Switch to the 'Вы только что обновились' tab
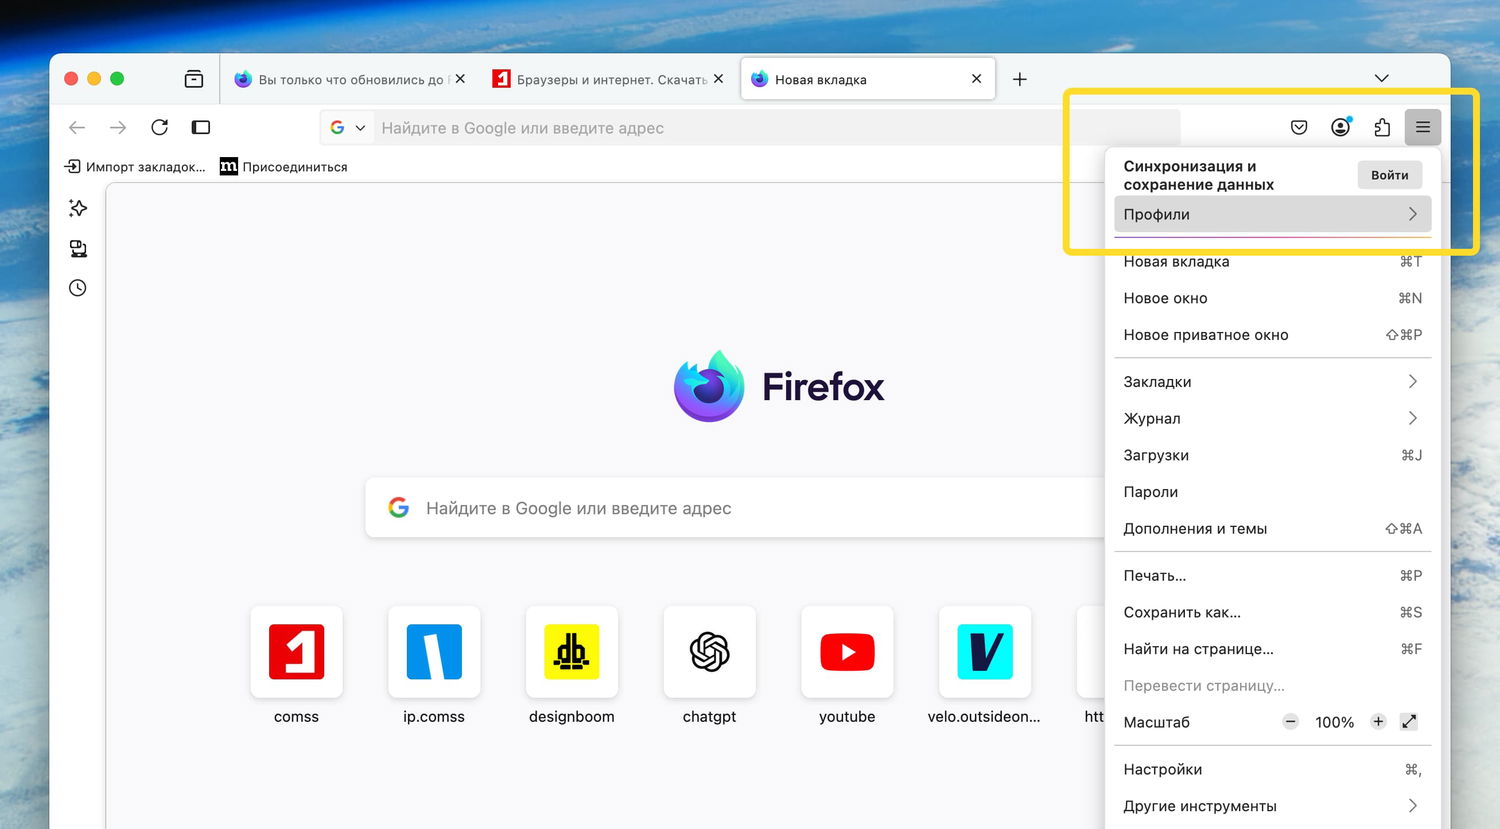 tap(350, 79)
